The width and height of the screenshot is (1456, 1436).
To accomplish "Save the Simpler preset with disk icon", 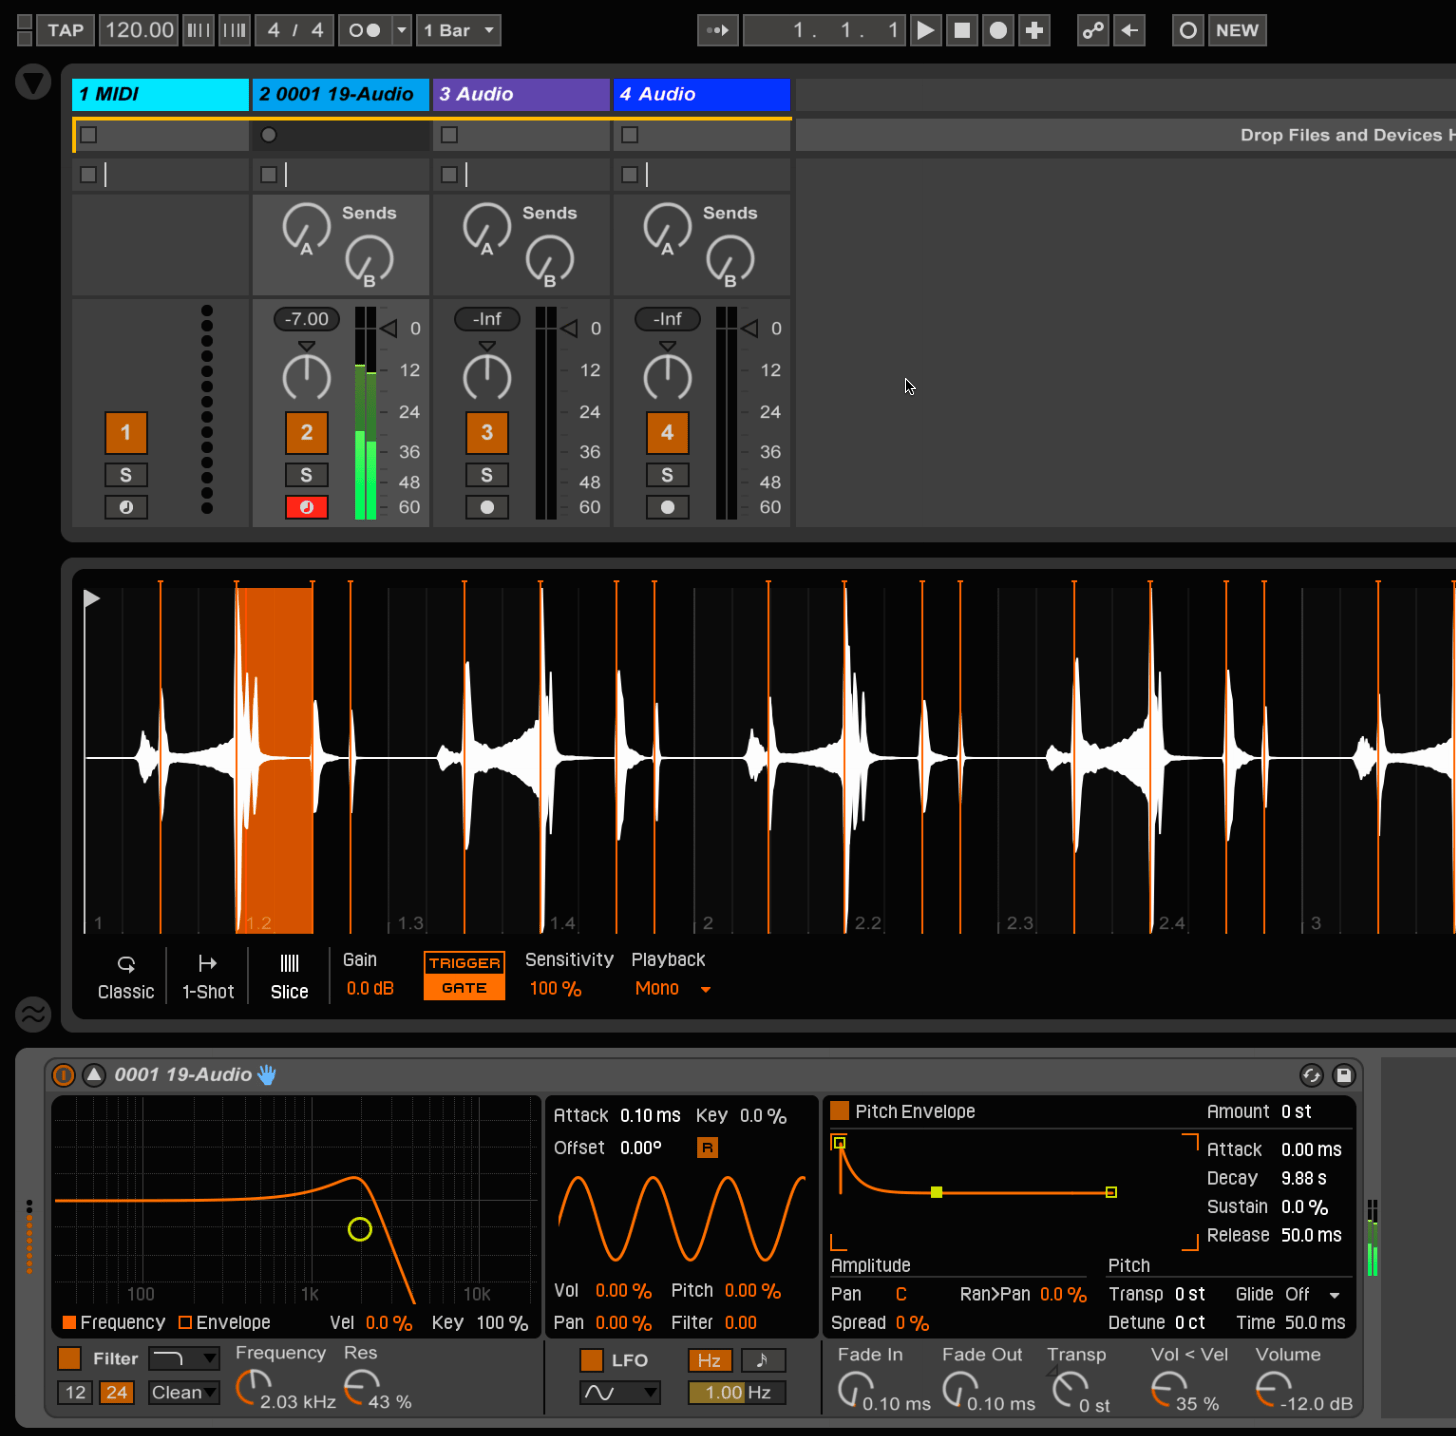I will [1344, 1075].
